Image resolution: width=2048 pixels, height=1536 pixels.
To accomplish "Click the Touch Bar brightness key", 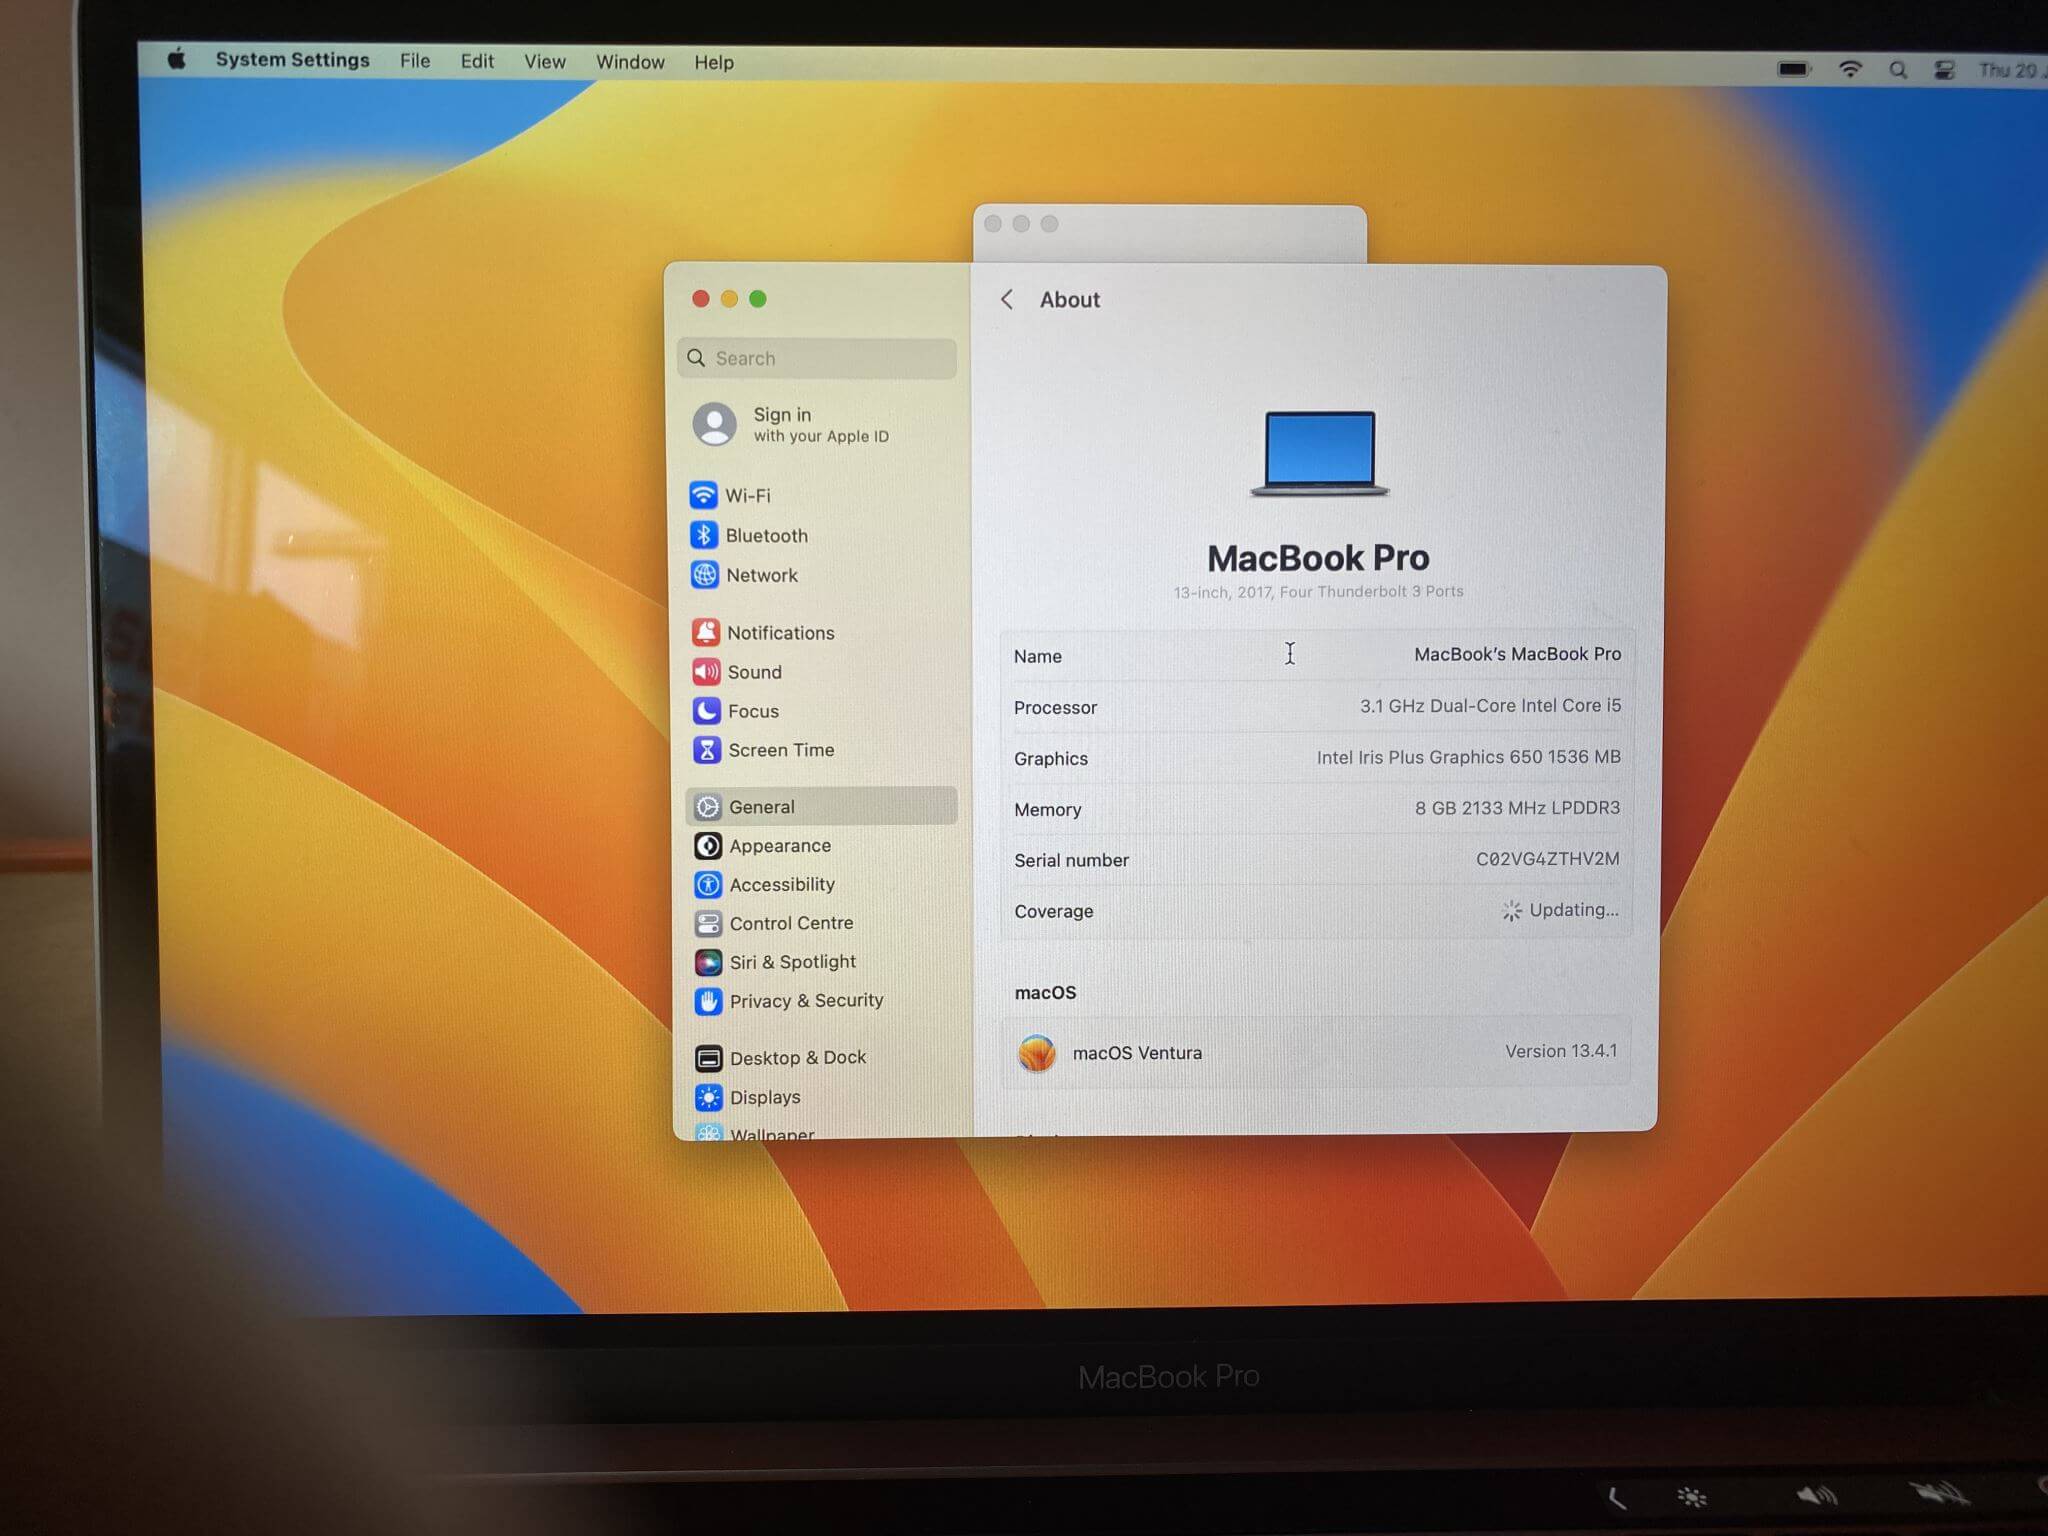I will (x=1691, y=1497).
